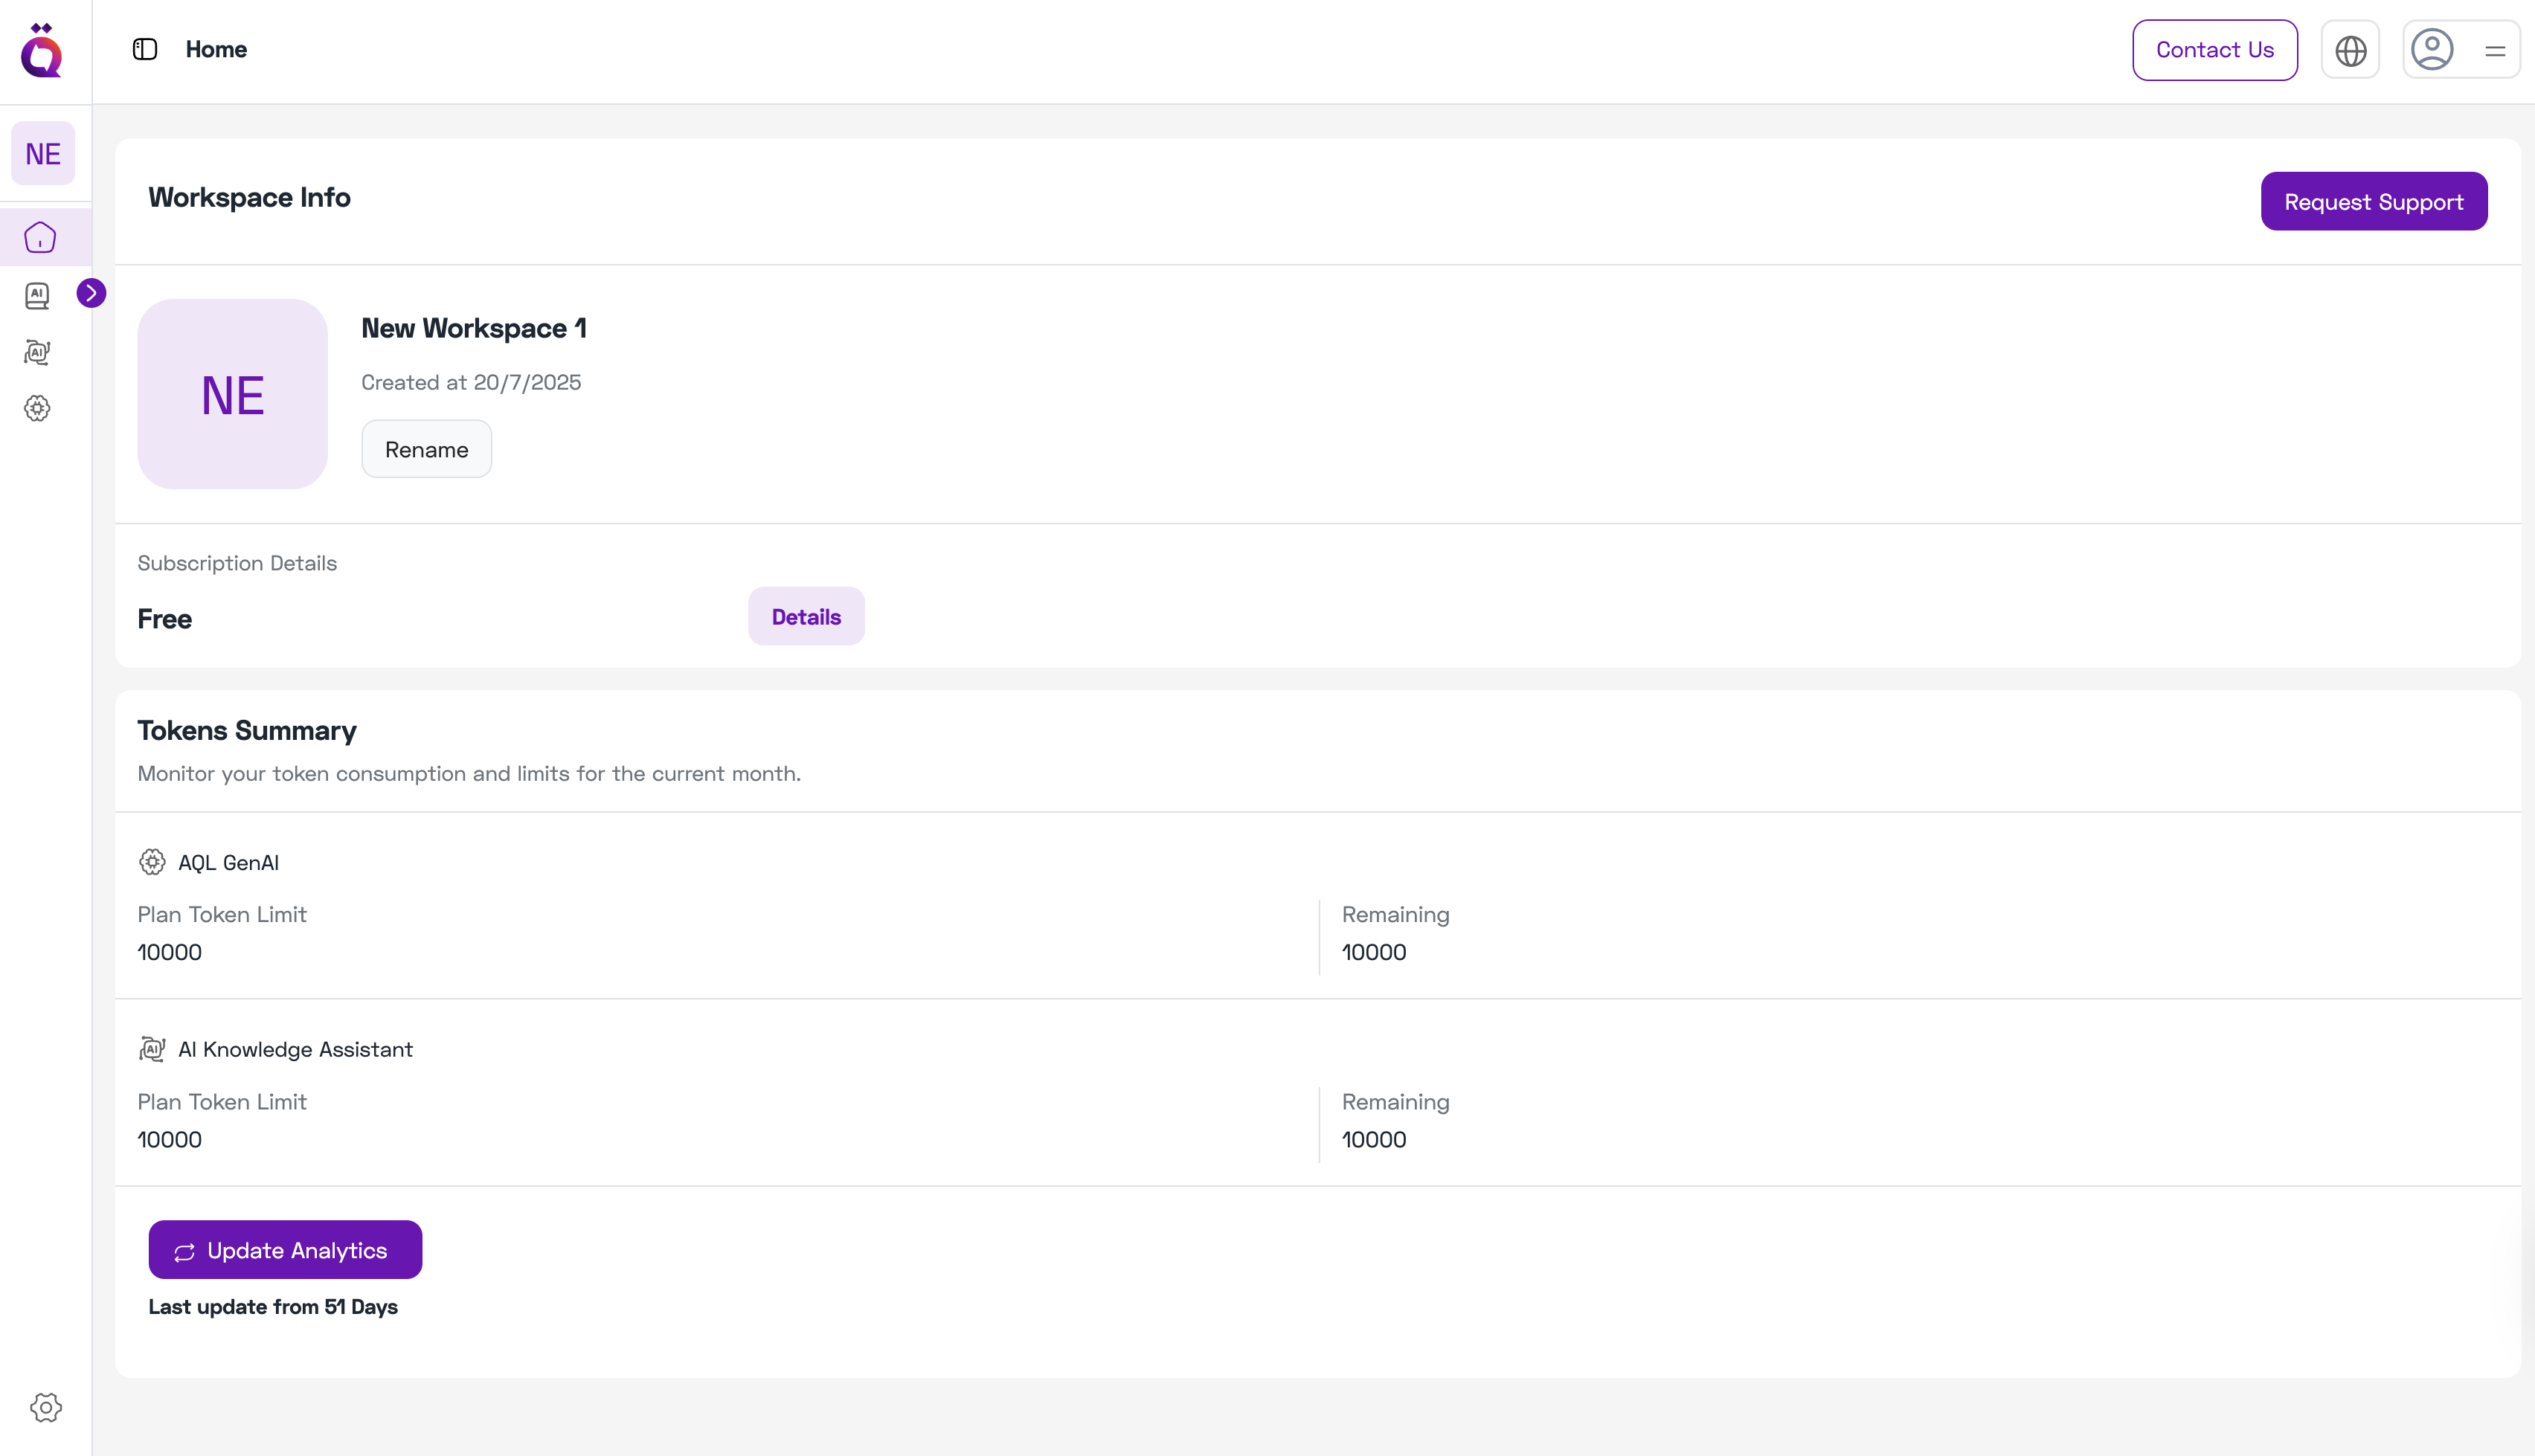
Task: Open subscription Details
Action: pyautogui.click(x=806, y=616)
